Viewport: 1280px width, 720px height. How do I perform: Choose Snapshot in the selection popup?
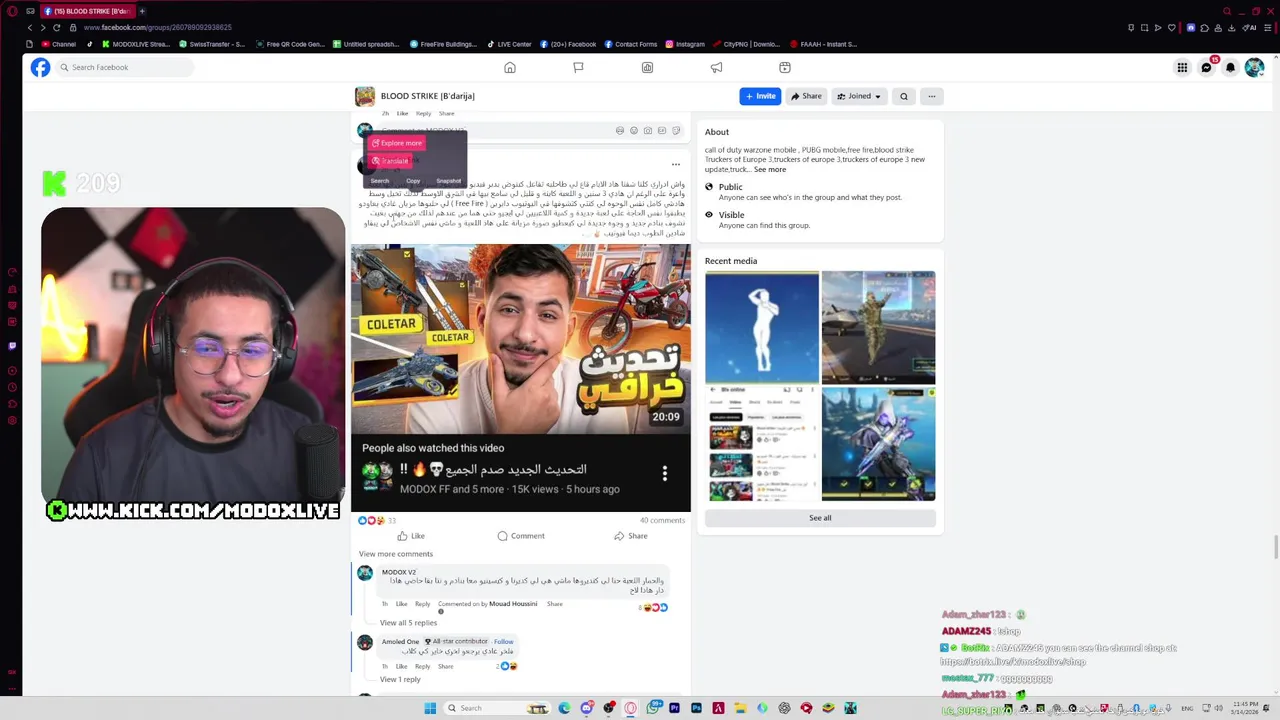(x=448, y=181)
